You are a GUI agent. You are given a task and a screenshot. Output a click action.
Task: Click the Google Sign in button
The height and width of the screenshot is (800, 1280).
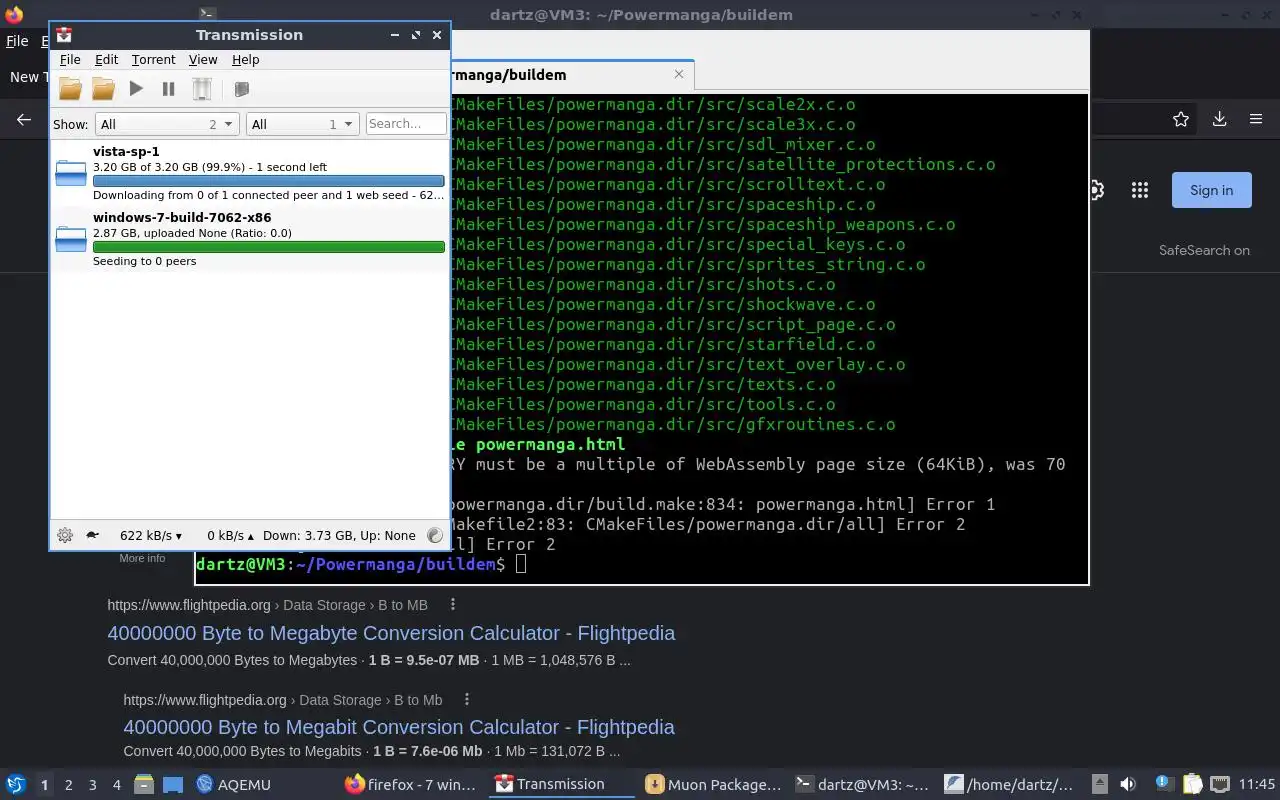[x=1211, y=190]
